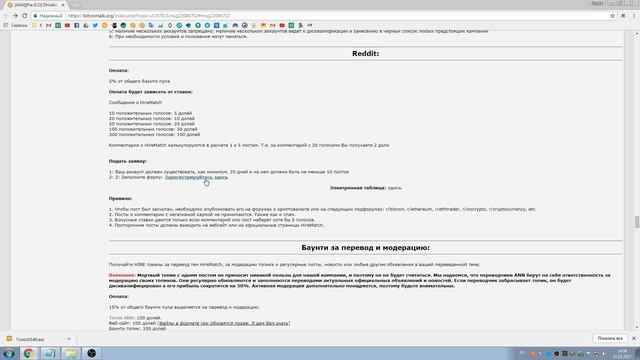The image size is (640, 360).
Task: Open the taskbar clock
Action: tap(622, 353)
